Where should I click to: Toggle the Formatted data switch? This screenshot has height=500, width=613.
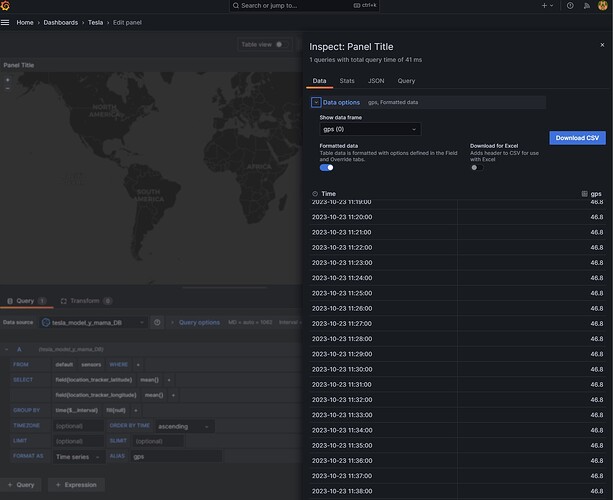[327, 167]
